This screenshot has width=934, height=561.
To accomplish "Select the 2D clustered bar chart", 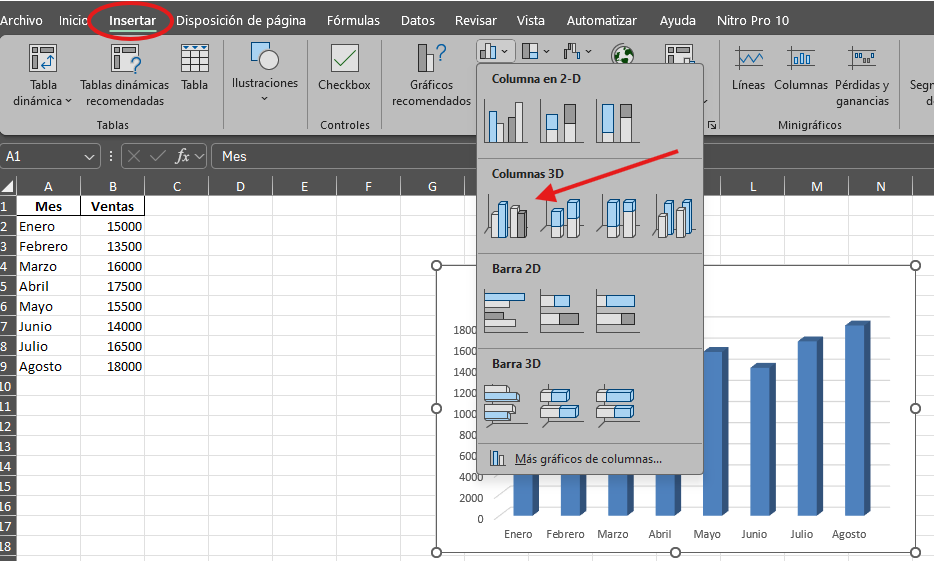I will click(x=506, y=311).
